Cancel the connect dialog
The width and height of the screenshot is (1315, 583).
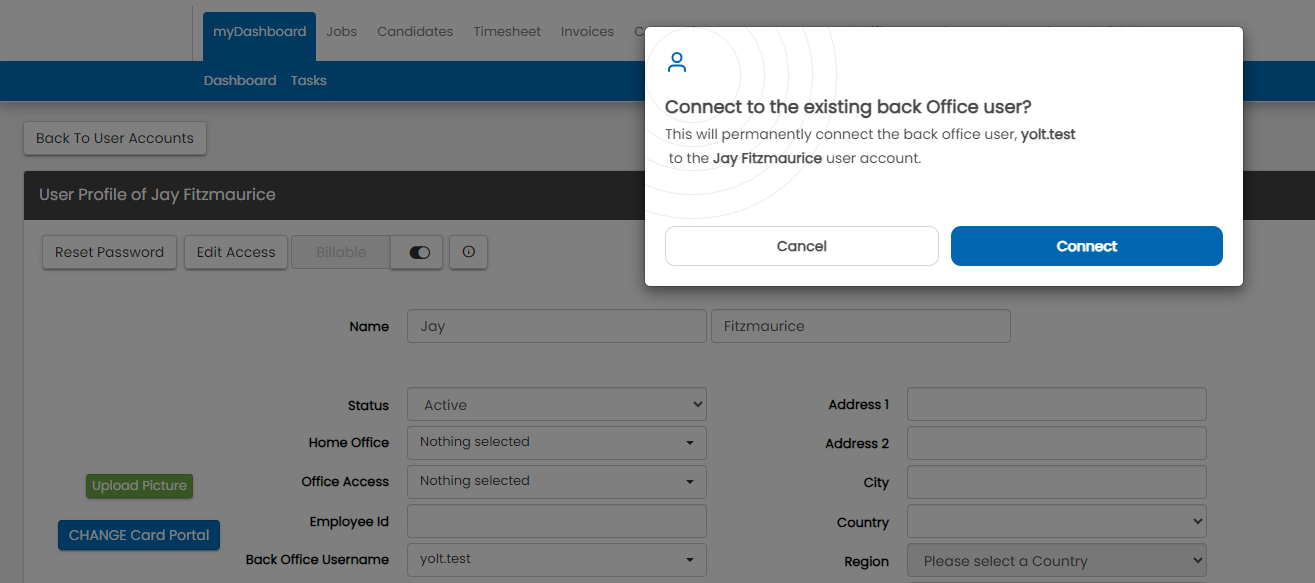point(801,246)
